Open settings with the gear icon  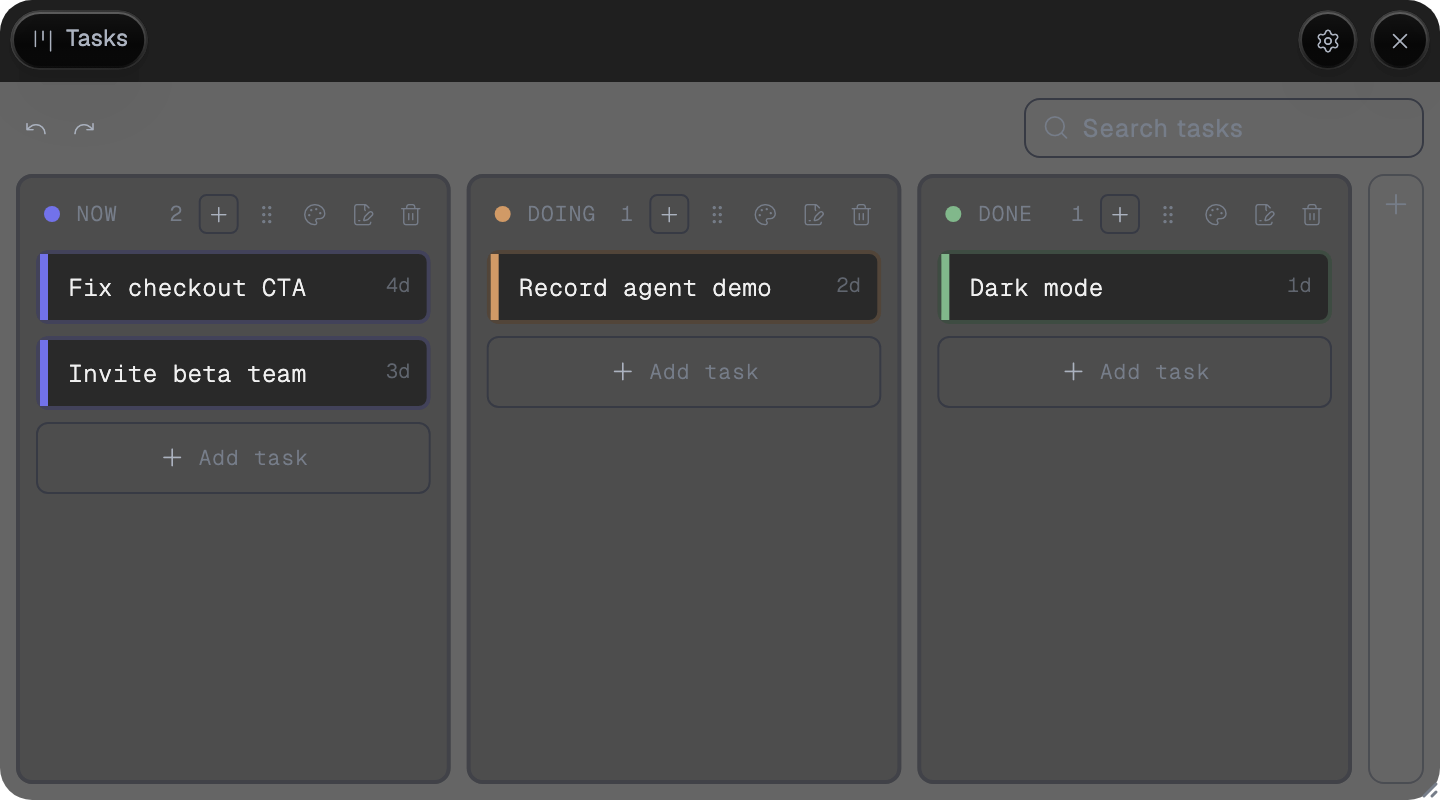pyautogui.click(x=1327, y=41)
